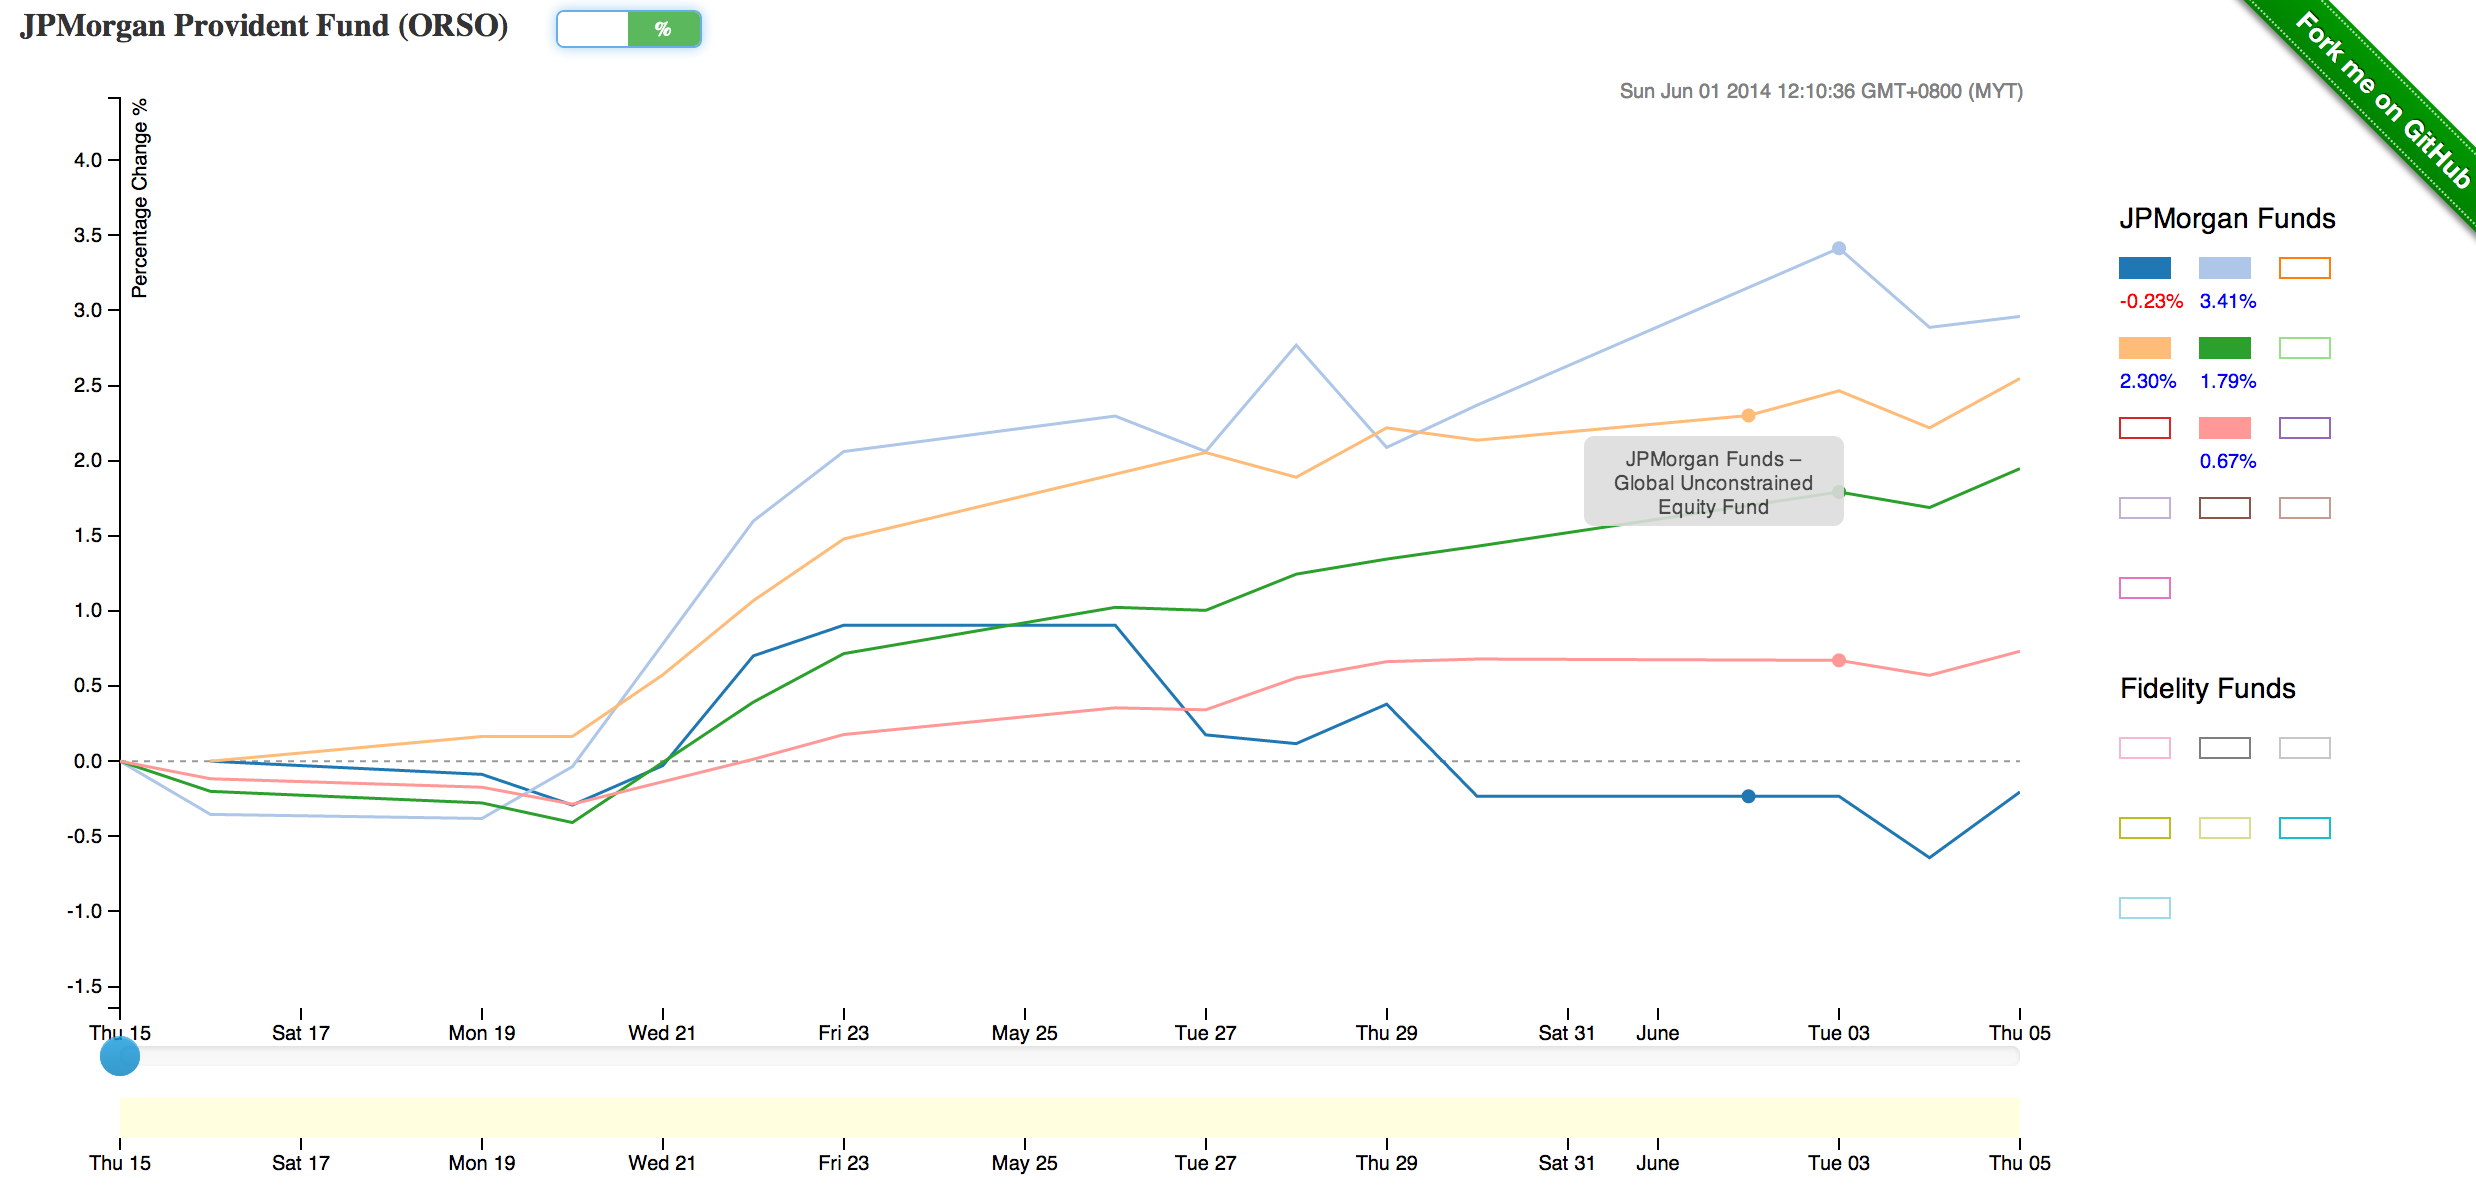Select the dark blue data point marker
This screenshot has width=2476, height=1196.
click(1748, 796)
